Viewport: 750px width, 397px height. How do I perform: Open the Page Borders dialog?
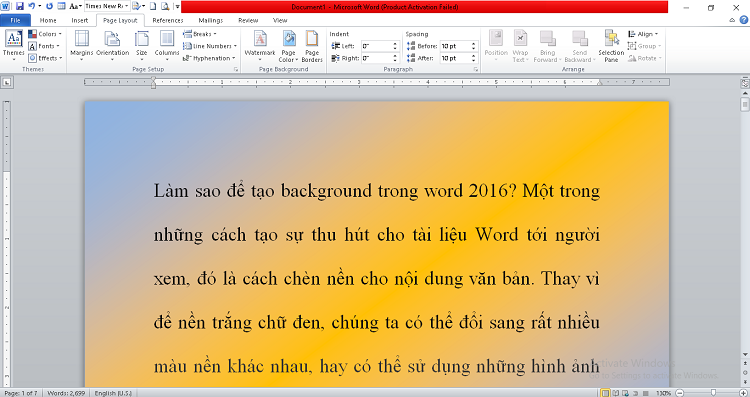312,46
